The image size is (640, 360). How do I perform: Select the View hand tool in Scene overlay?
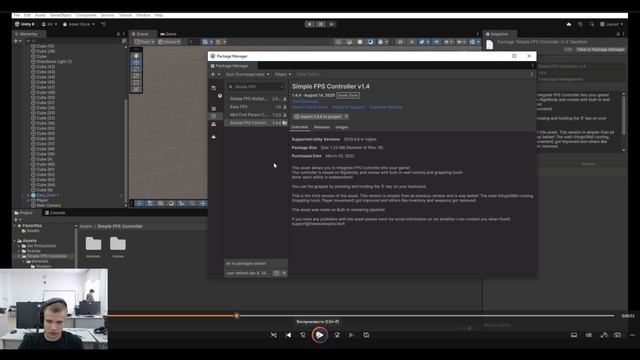(136, 56)
